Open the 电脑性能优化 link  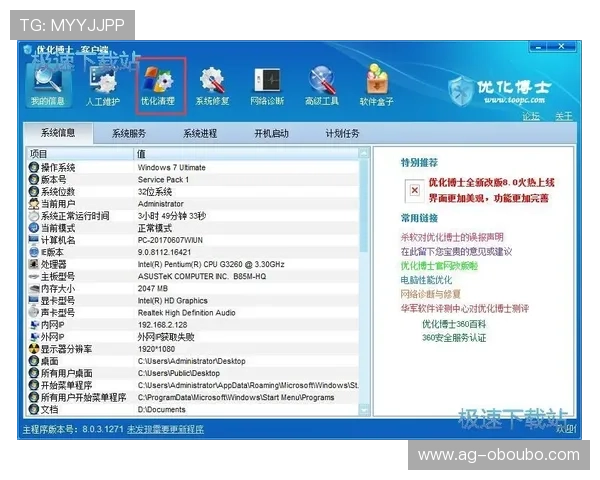[x=426, y=280]
